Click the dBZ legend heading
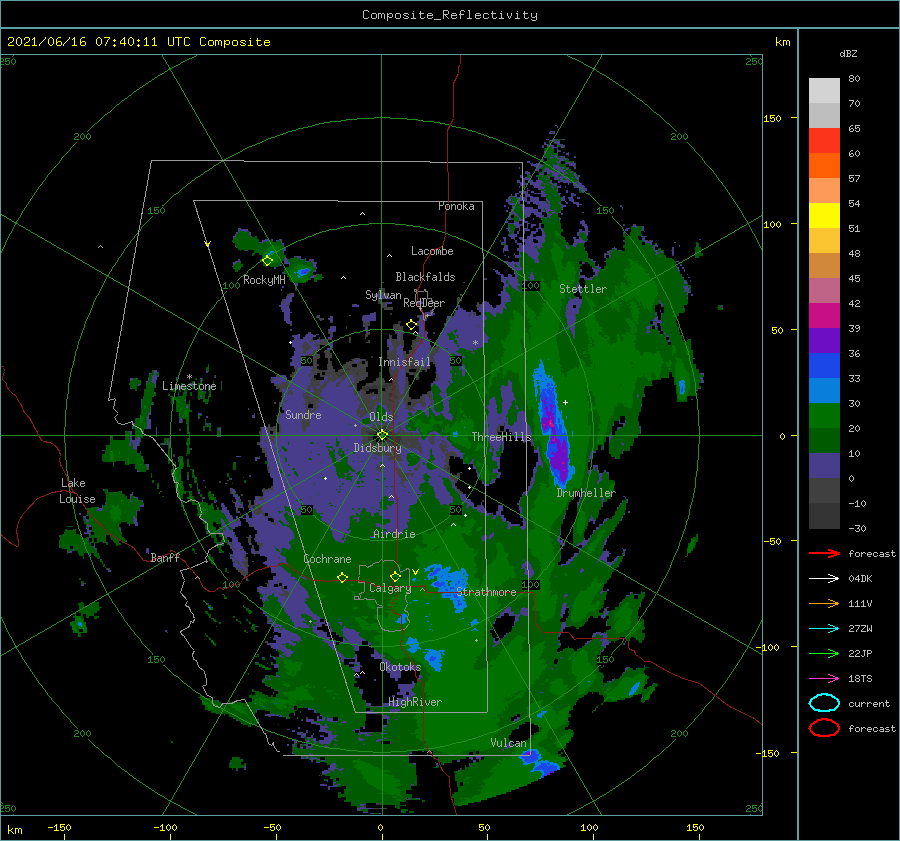 (x=848, y=53)
